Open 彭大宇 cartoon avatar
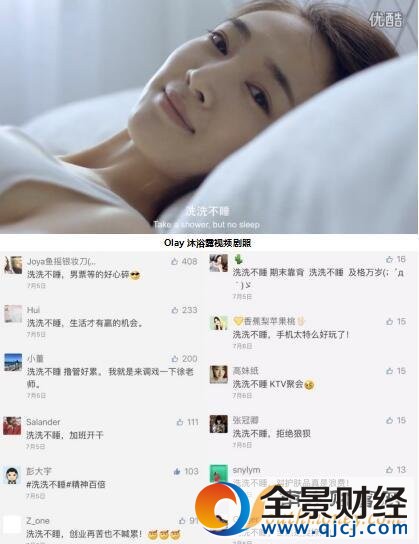This screenshot has height=544, width=419. [12, 475]
